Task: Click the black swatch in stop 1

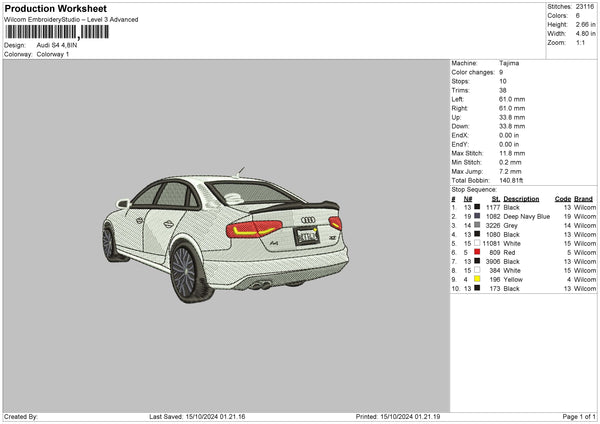Action: (477, 207)
